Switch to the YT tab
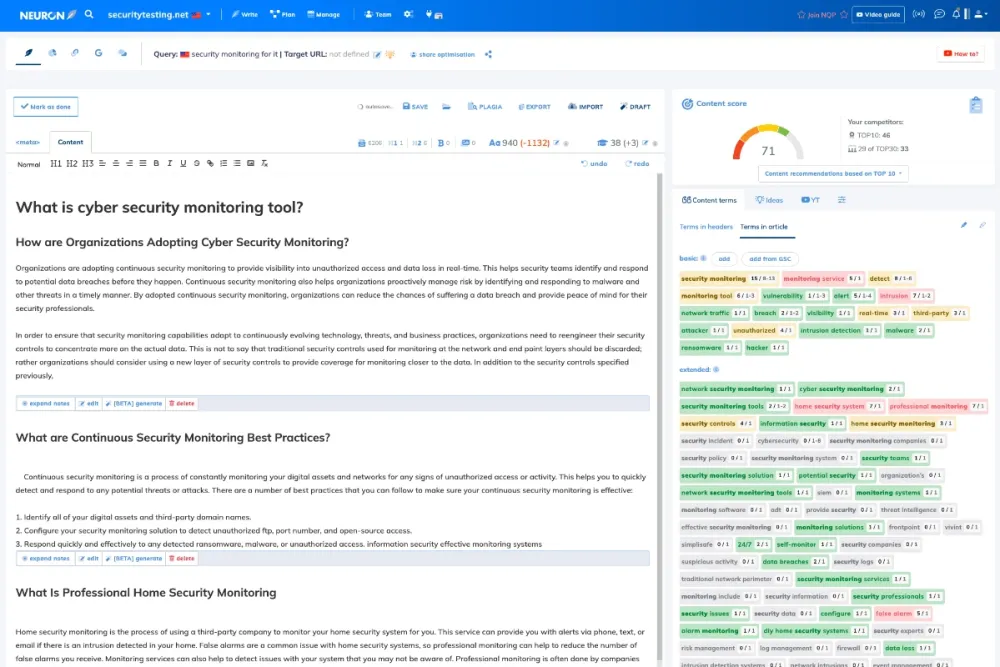The image size is (1000, 667). (811, 200)
